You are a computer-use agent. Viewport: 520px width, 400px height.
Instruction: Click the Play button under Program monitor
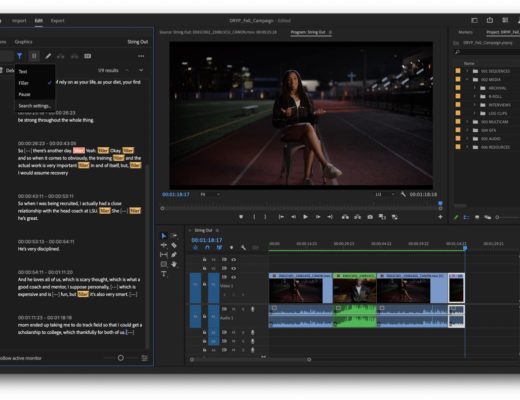tap(305, 217)
